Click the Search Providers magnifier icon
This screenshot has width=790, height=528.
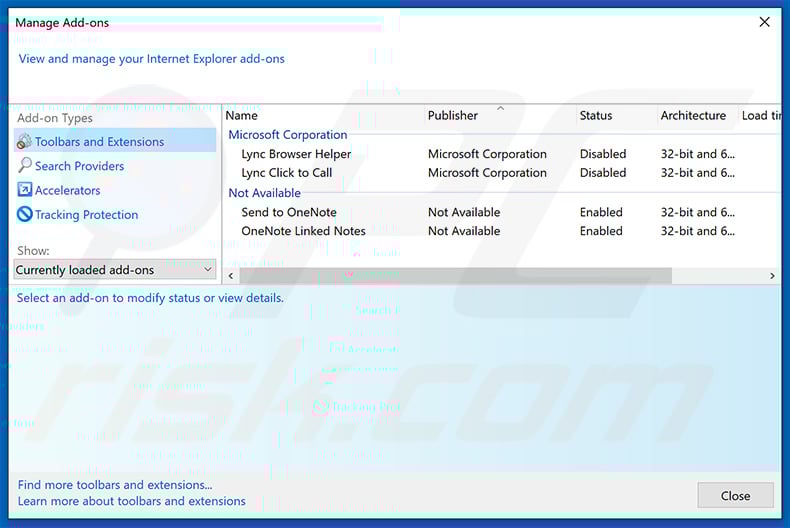(x=24, y=165)
